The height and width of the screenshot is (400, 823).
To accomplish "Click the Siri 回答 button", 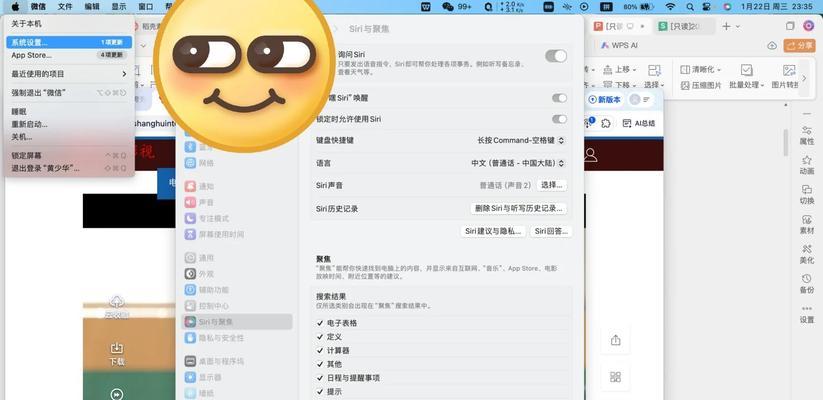I will tap(551, 231).
